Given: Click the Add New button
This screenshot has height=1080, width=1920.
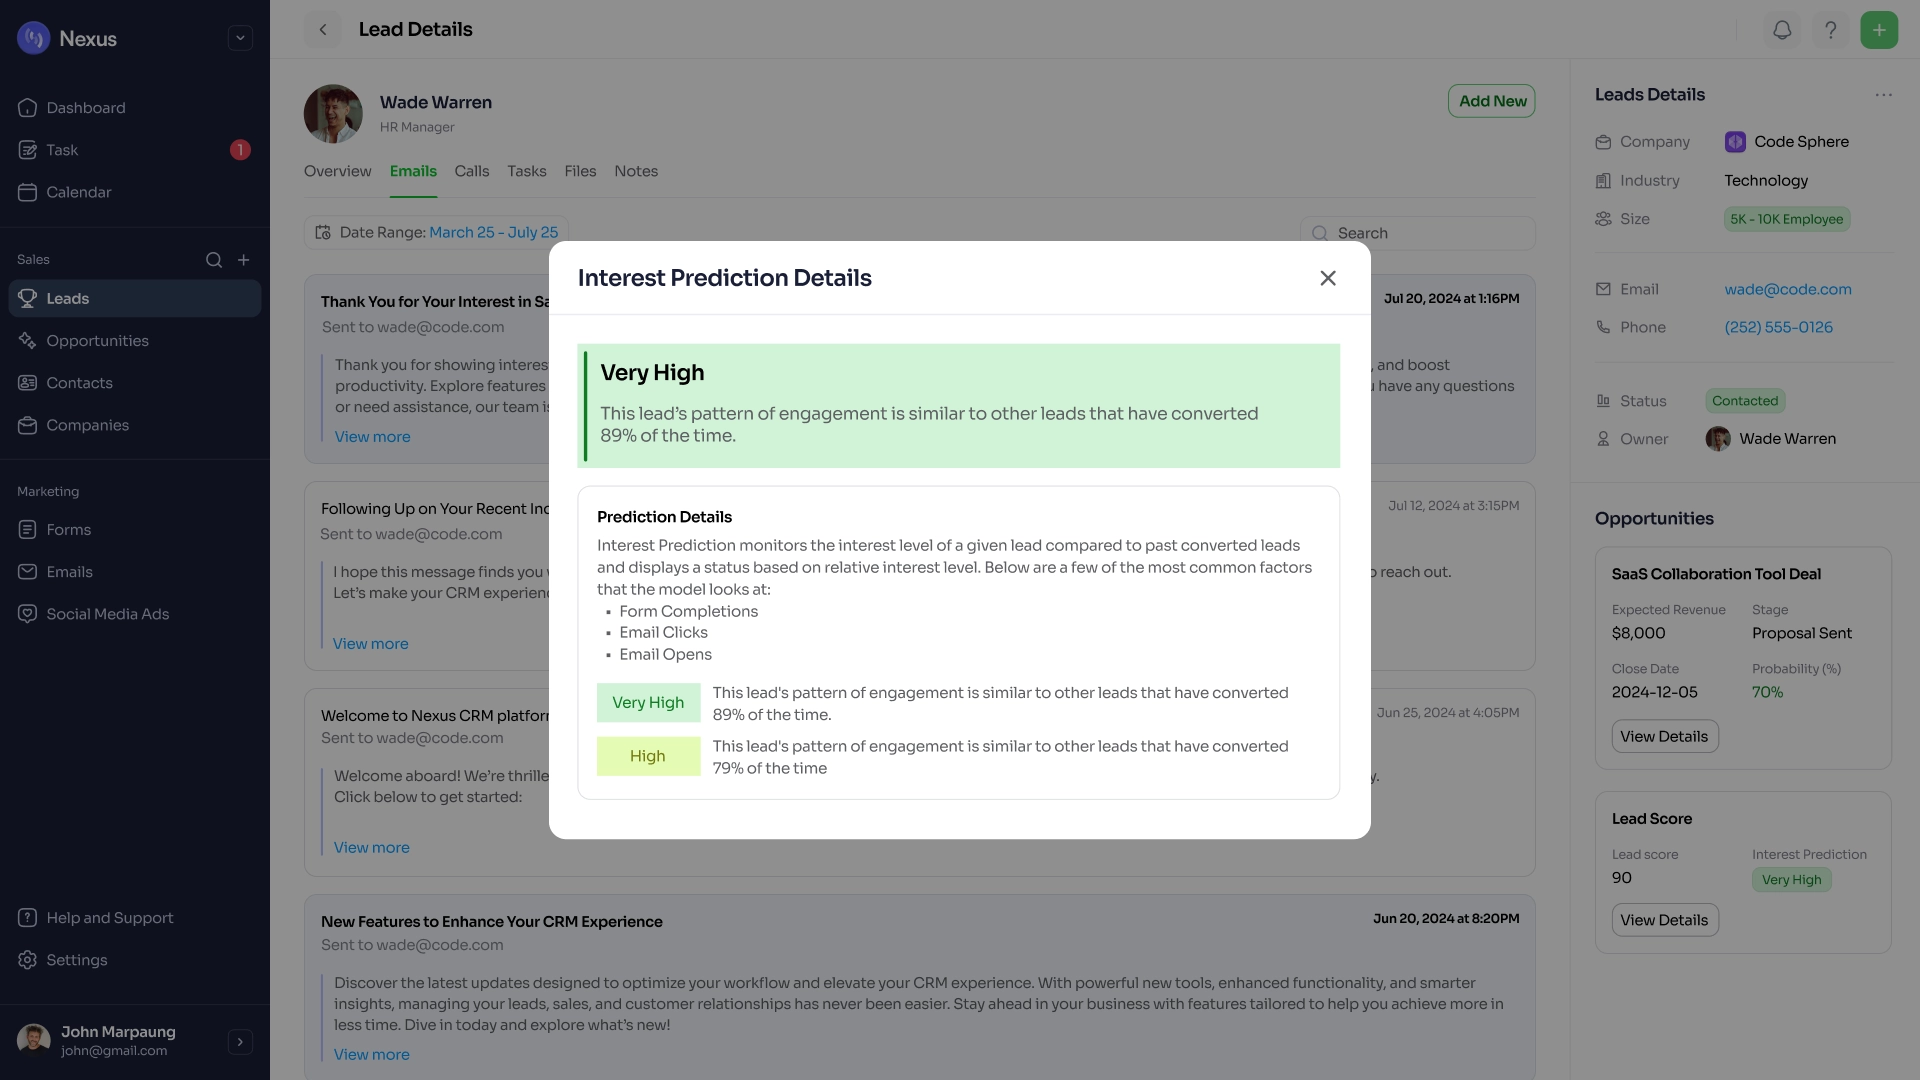Looking at the screenshot, I should (1491, 101).
